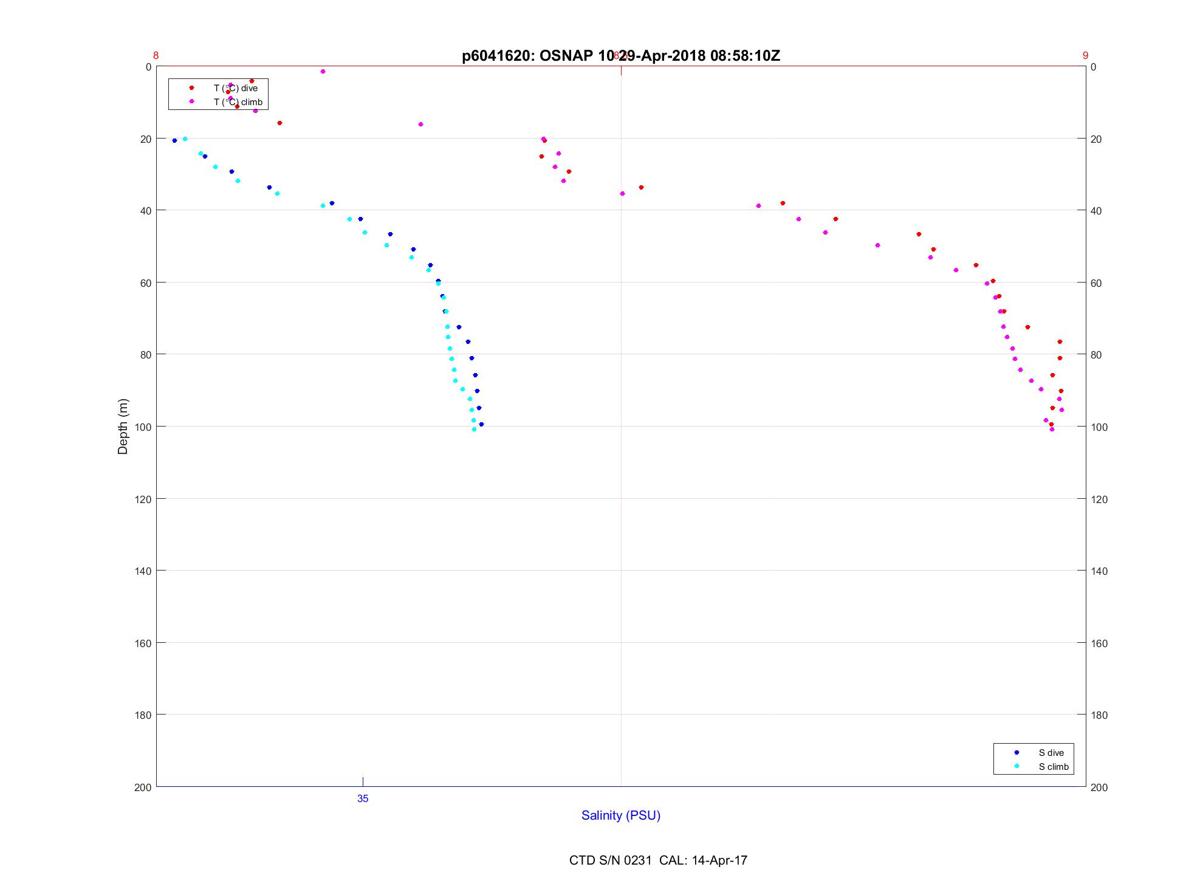The image size is (1200, 885).
Task: Click right depth axis tick label 120
Action: [x=1100, y=499]
